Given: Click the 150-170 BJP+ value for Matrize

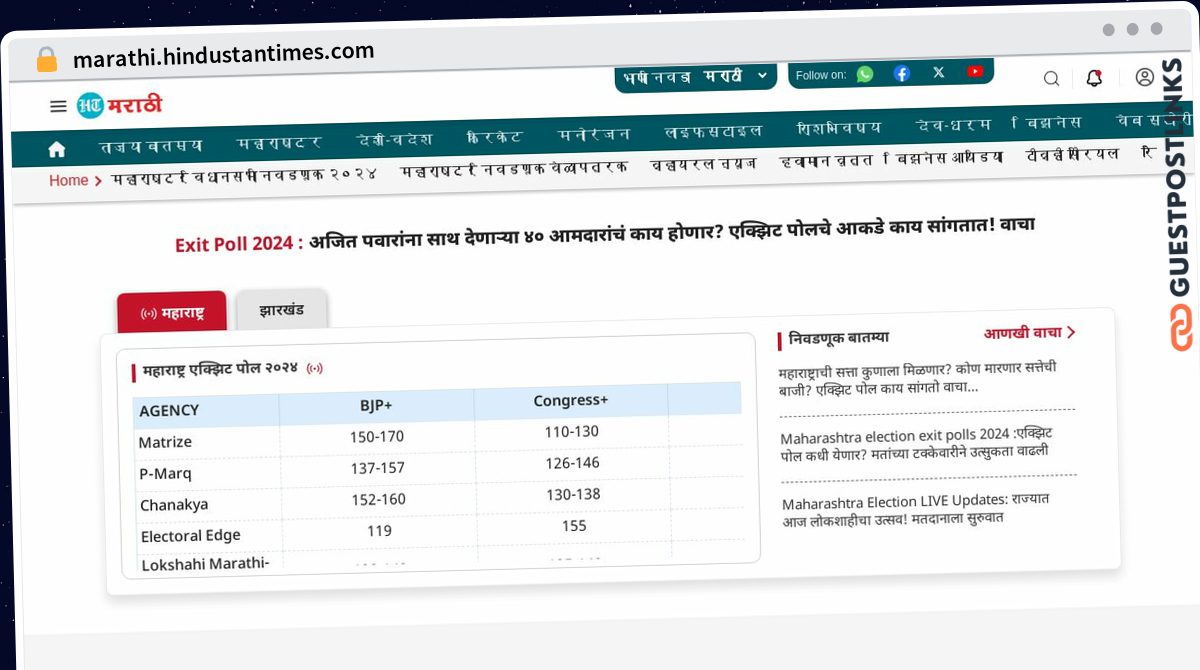Looking at the screenshot, I should click(x=377, y=437).
